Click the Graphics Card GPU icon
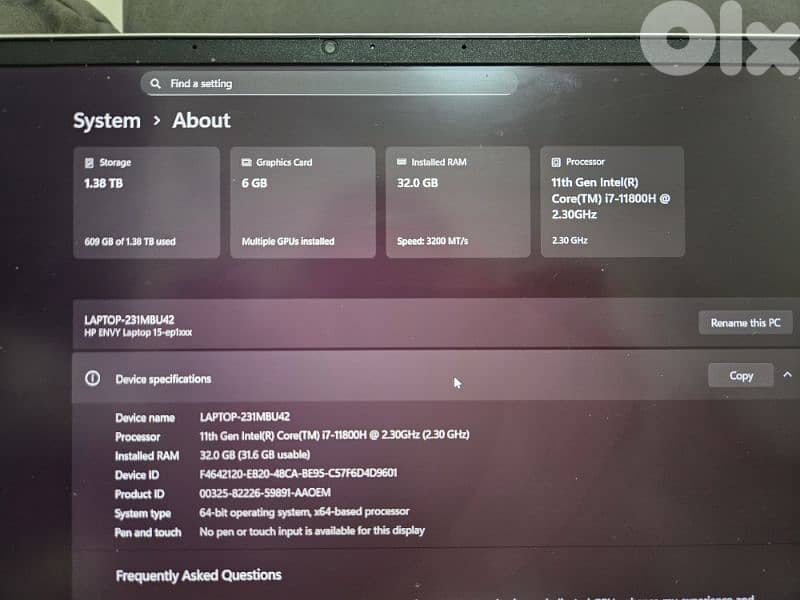The width and height of the screenshot is (800, 600). (246, 161)
